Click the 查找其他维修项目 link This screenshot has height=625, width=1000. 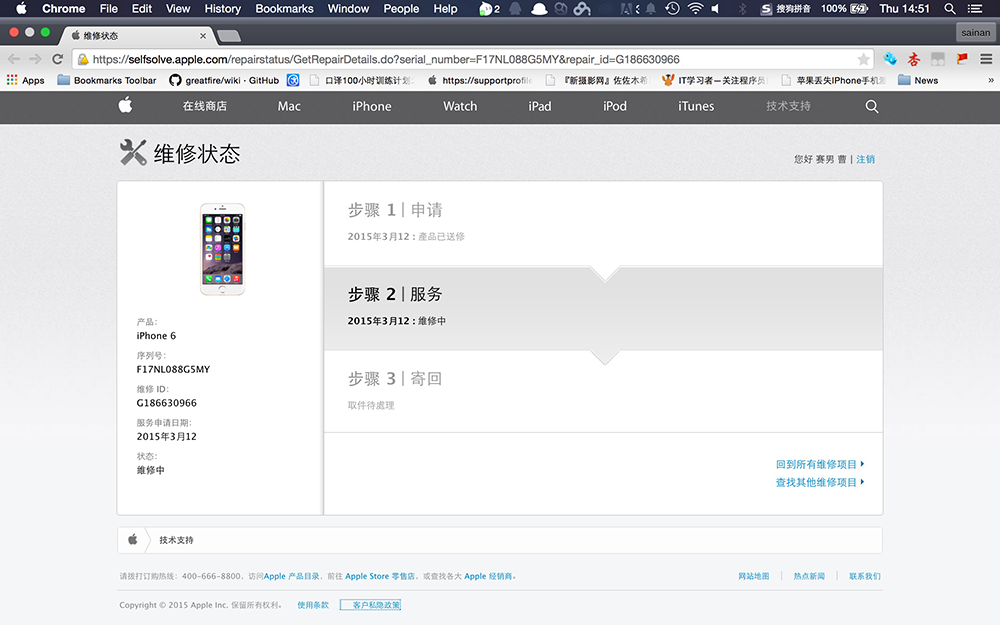820,482
